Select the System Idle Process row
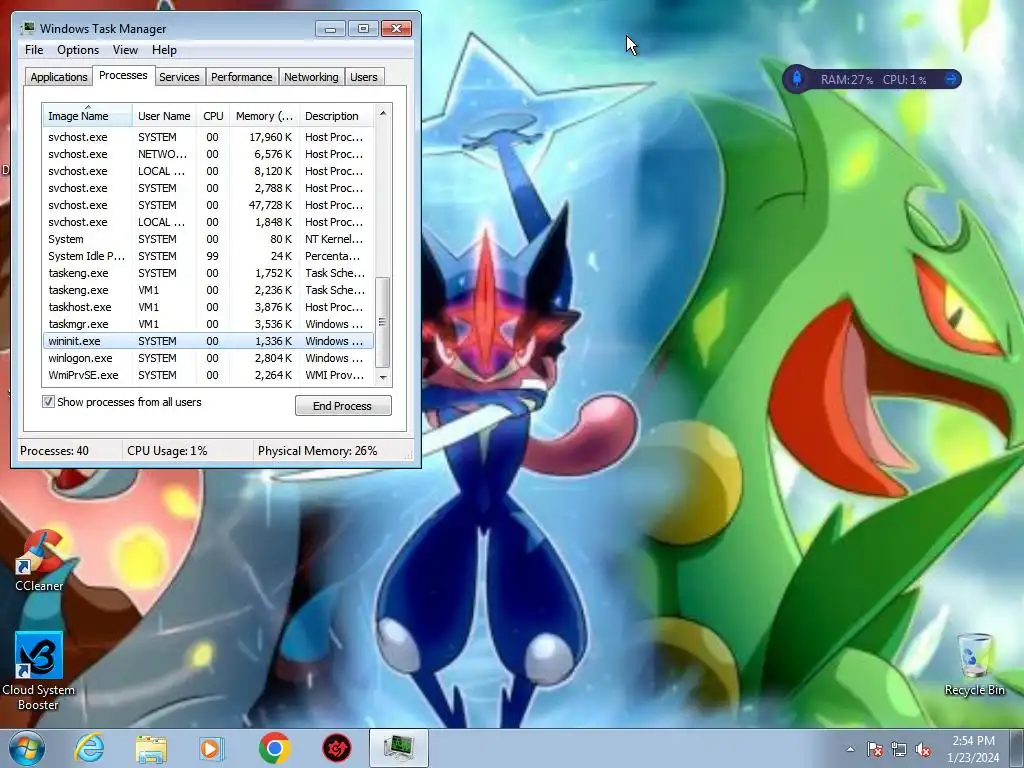The image size is (1024, 768). 208,256
